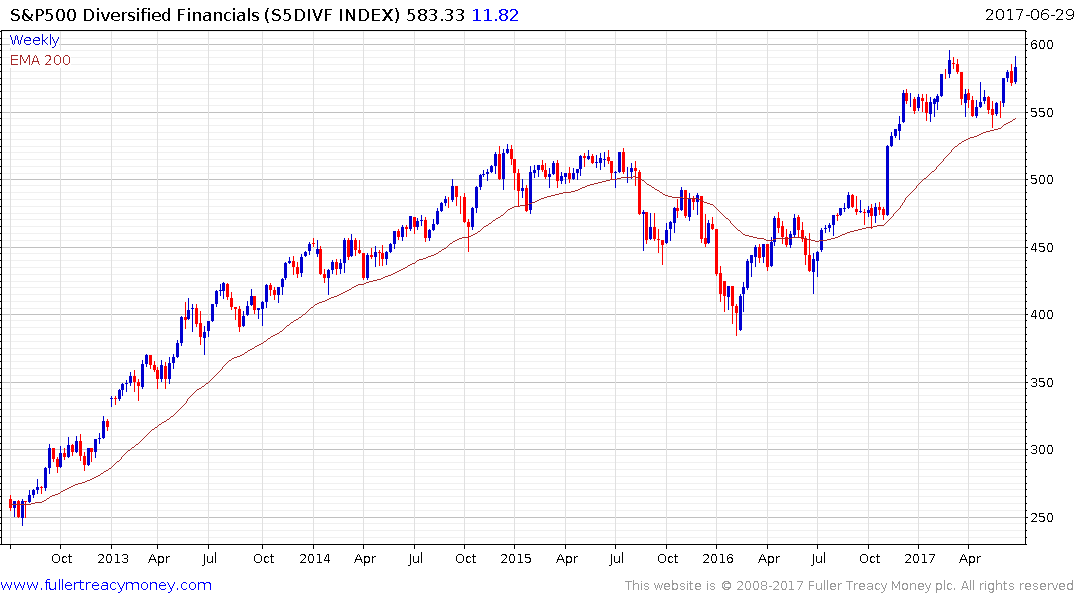
Task: Click the 2015 year label on time axis
Action: pyautogui.click(x=516, y=558)
